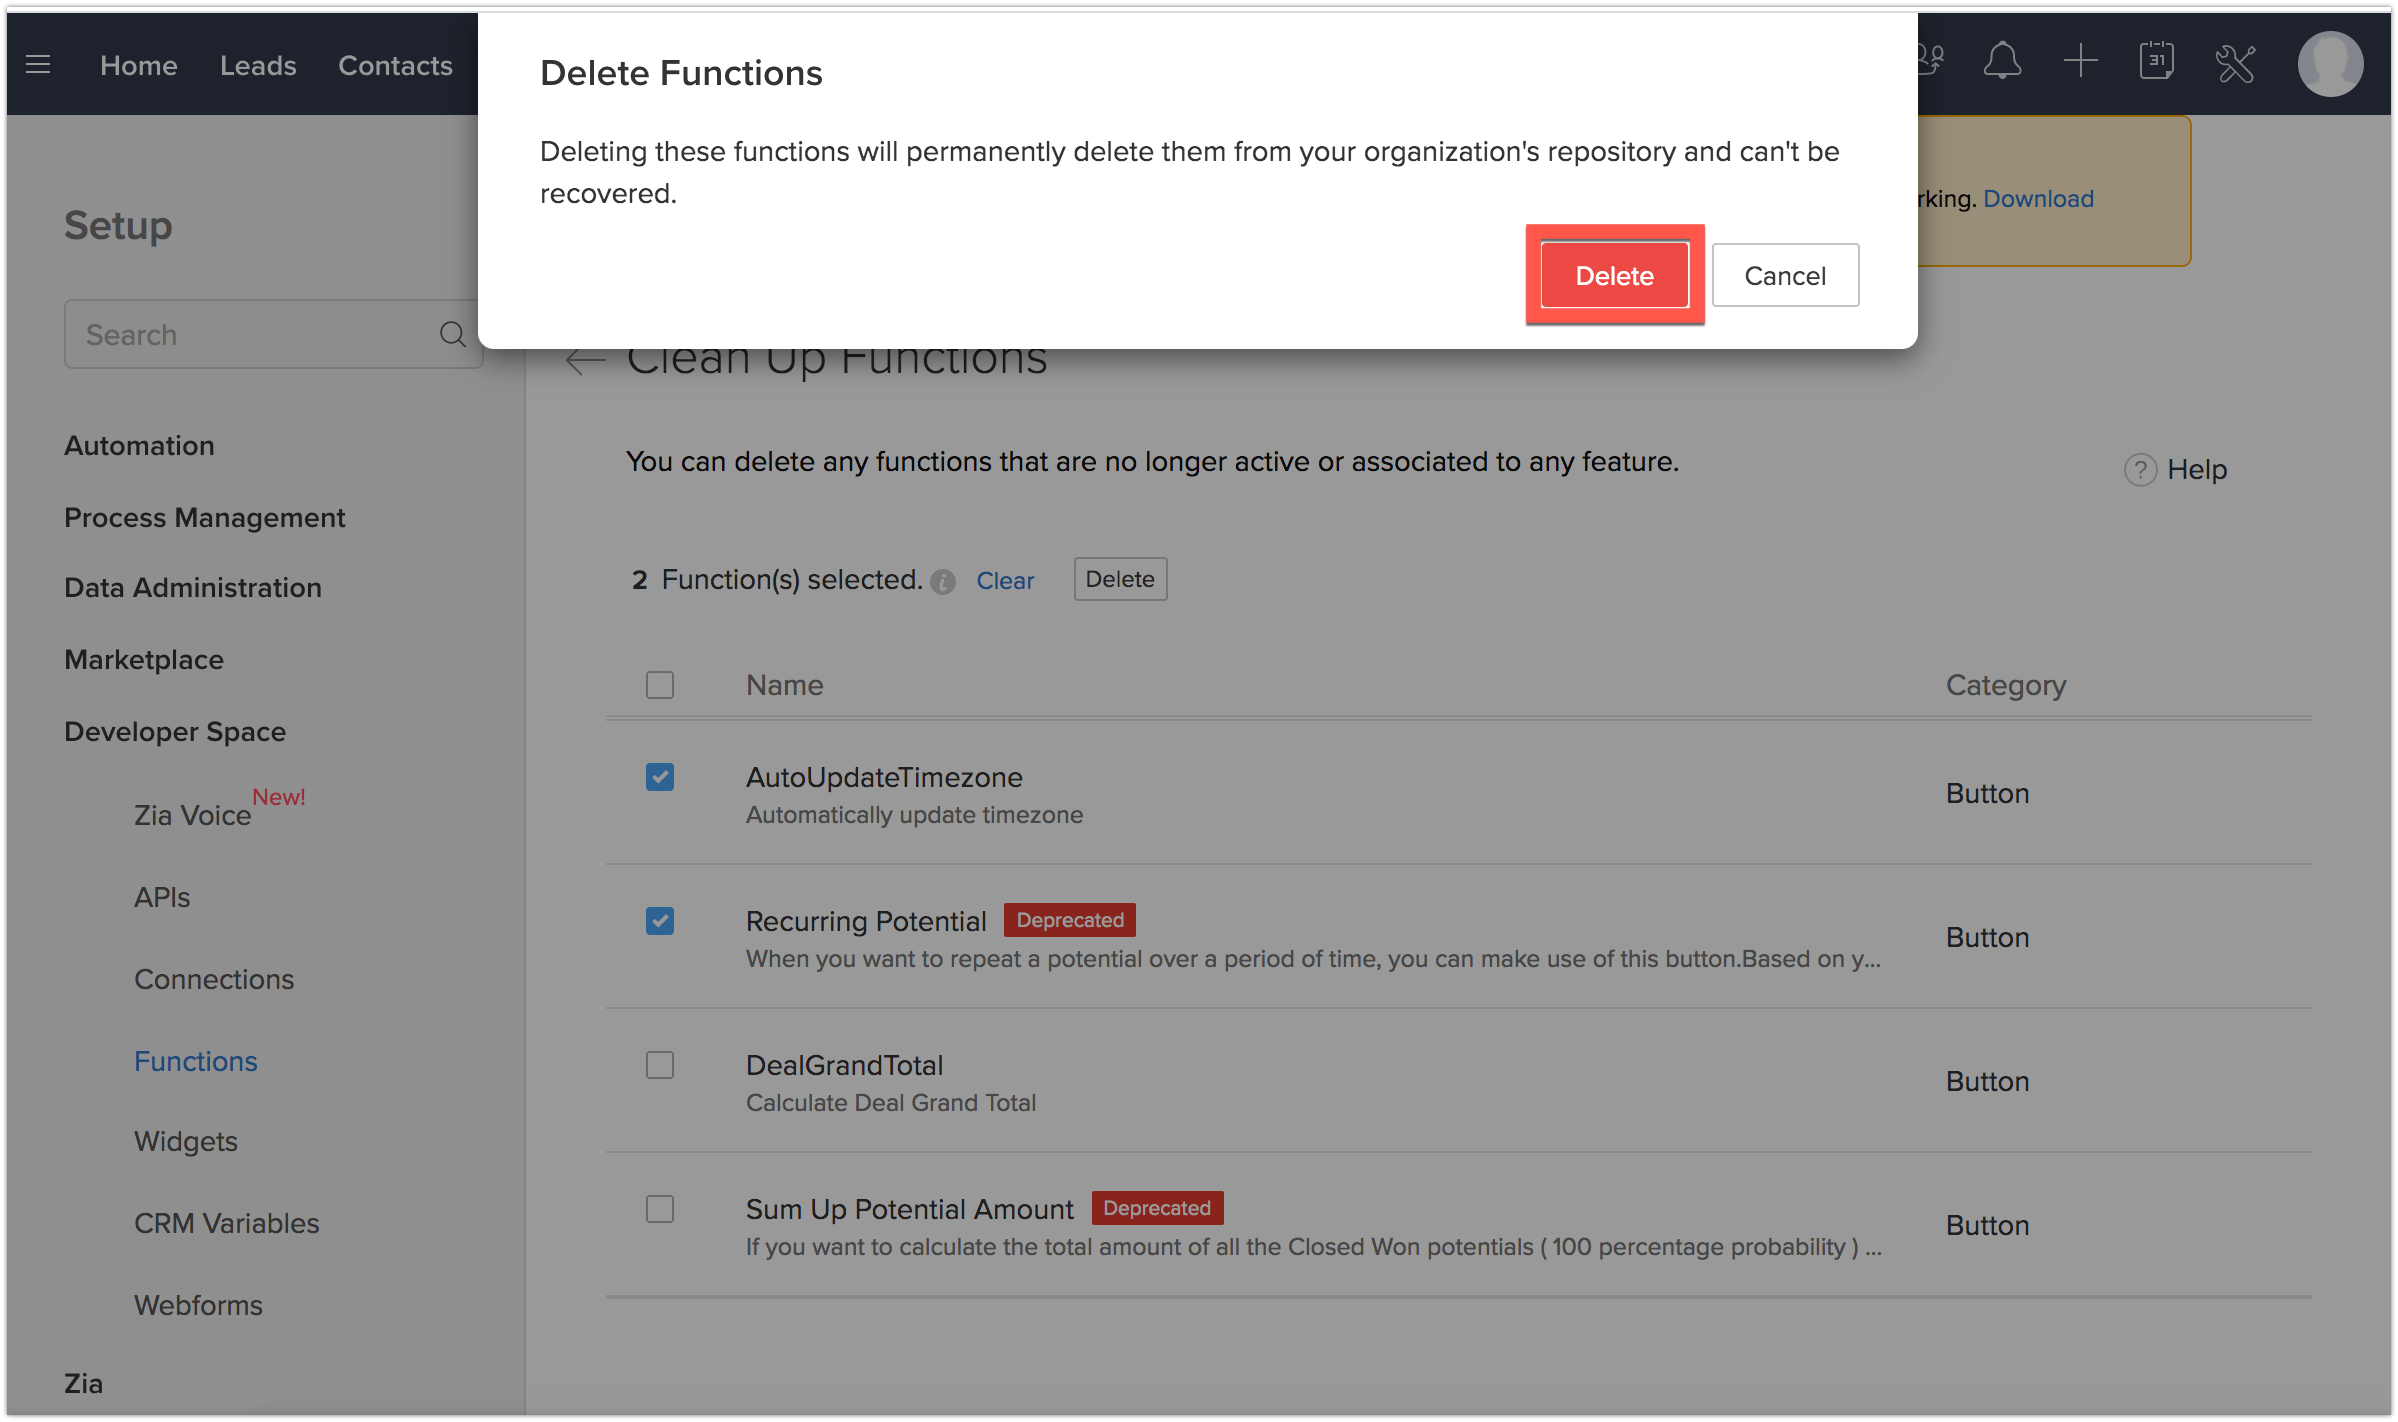Open Functions in sidebar

[x=196, y=1061]
